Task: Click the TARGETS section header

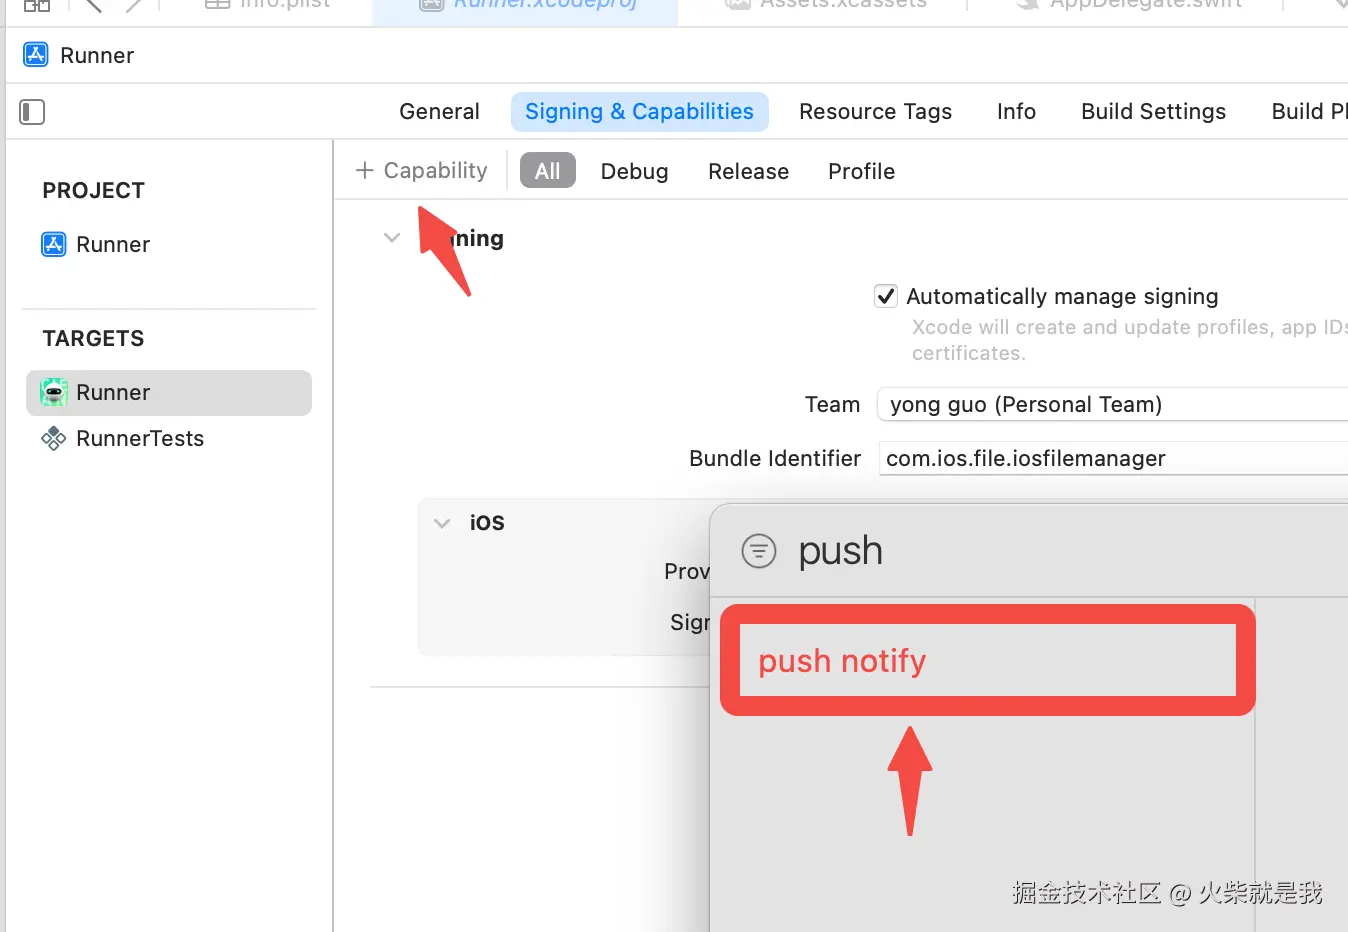Action: click(x=94, y=339)
